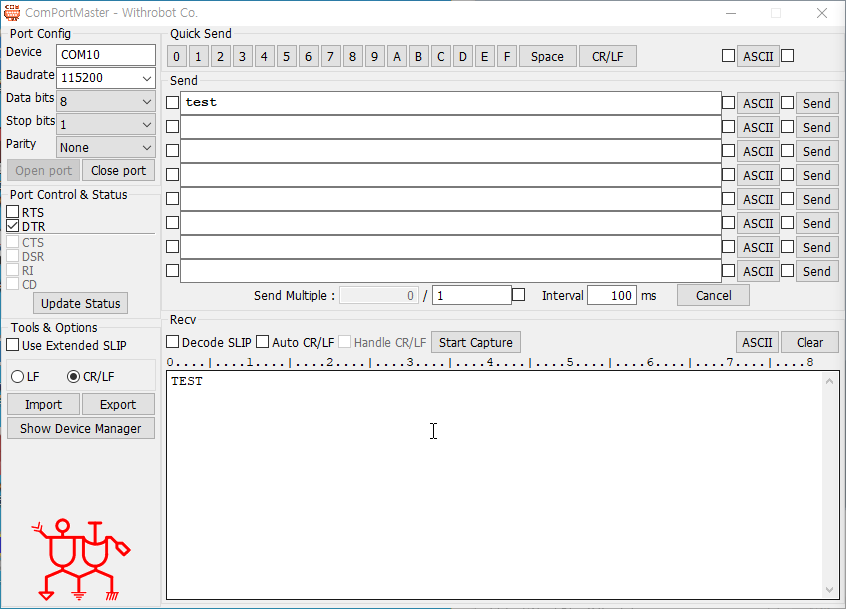
Task: Quick send hex digit 0
Action: pyautogui.click(x=176, y=57)
